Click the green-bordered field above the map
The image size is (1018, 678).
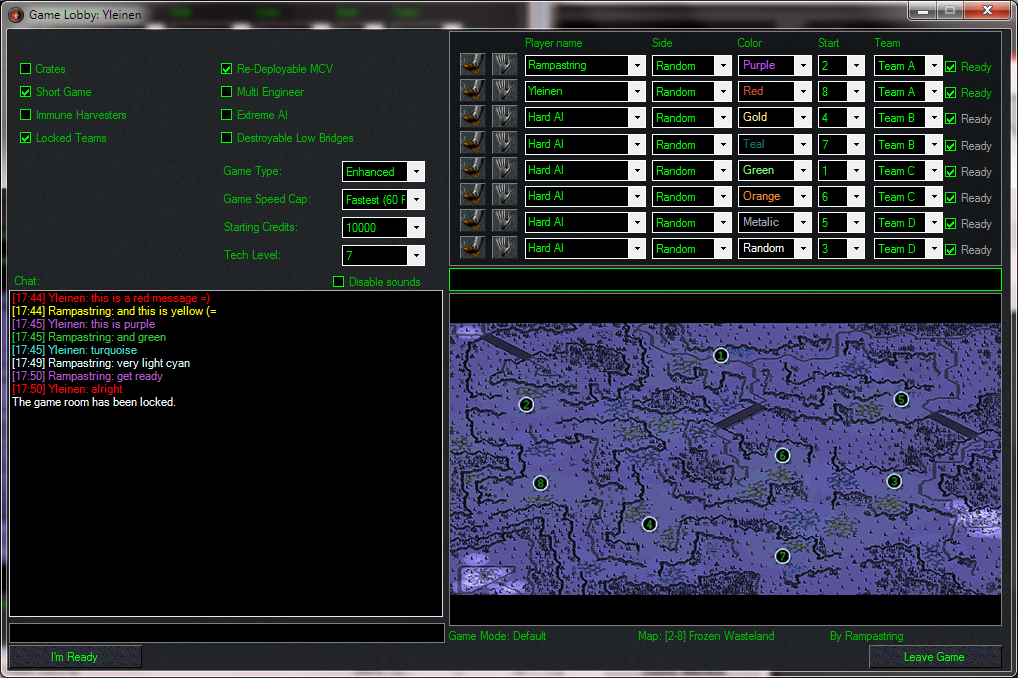725,280
